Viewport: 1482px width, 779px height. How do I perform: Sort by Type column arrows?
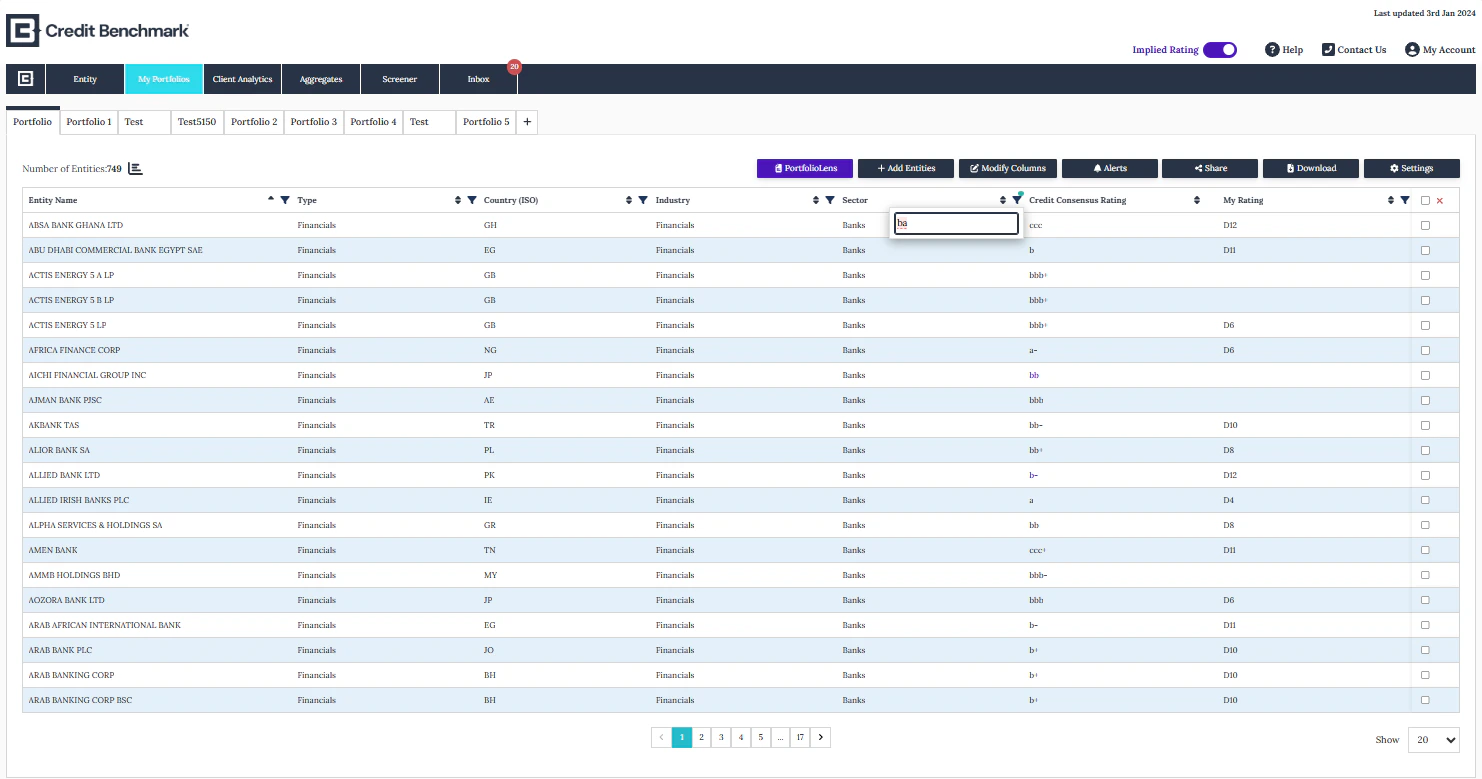click(x=458, y=200)
